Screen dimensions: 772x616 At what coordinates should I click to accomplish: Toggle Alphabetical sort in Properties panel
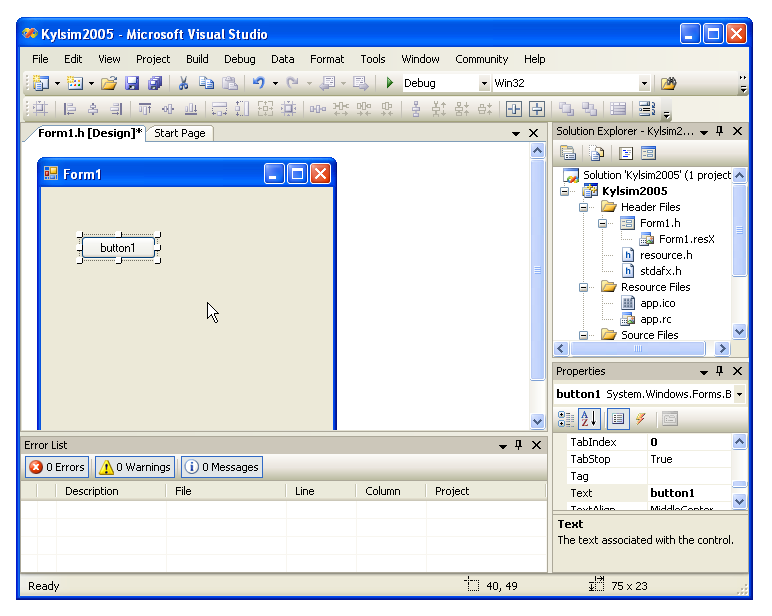pos(589,419)
